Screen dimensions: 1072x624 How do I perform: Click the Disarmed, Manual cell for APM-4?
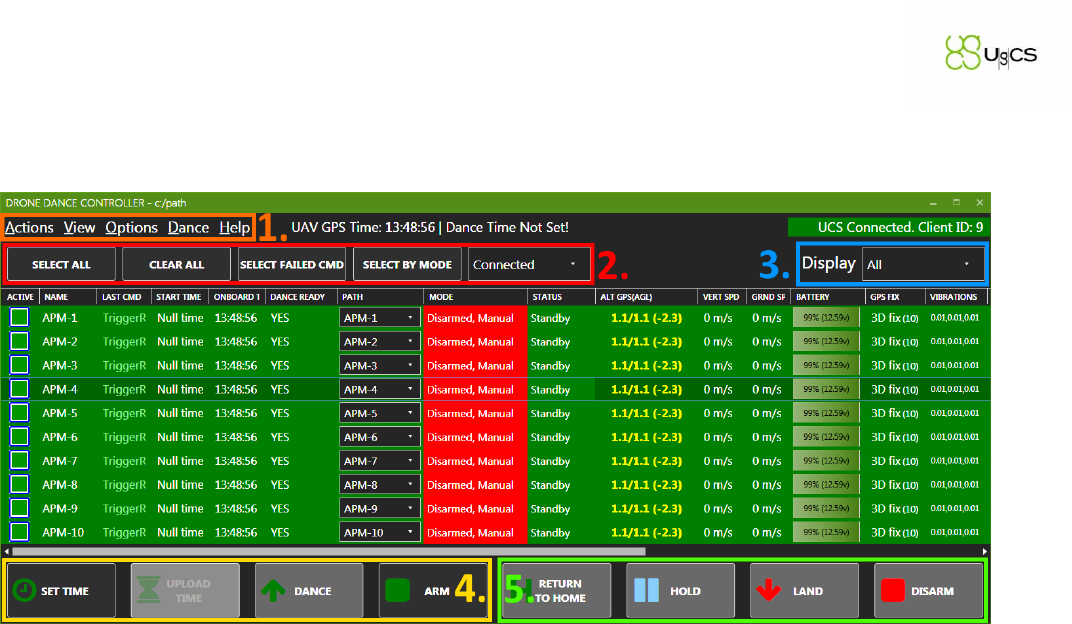point(475,390)
